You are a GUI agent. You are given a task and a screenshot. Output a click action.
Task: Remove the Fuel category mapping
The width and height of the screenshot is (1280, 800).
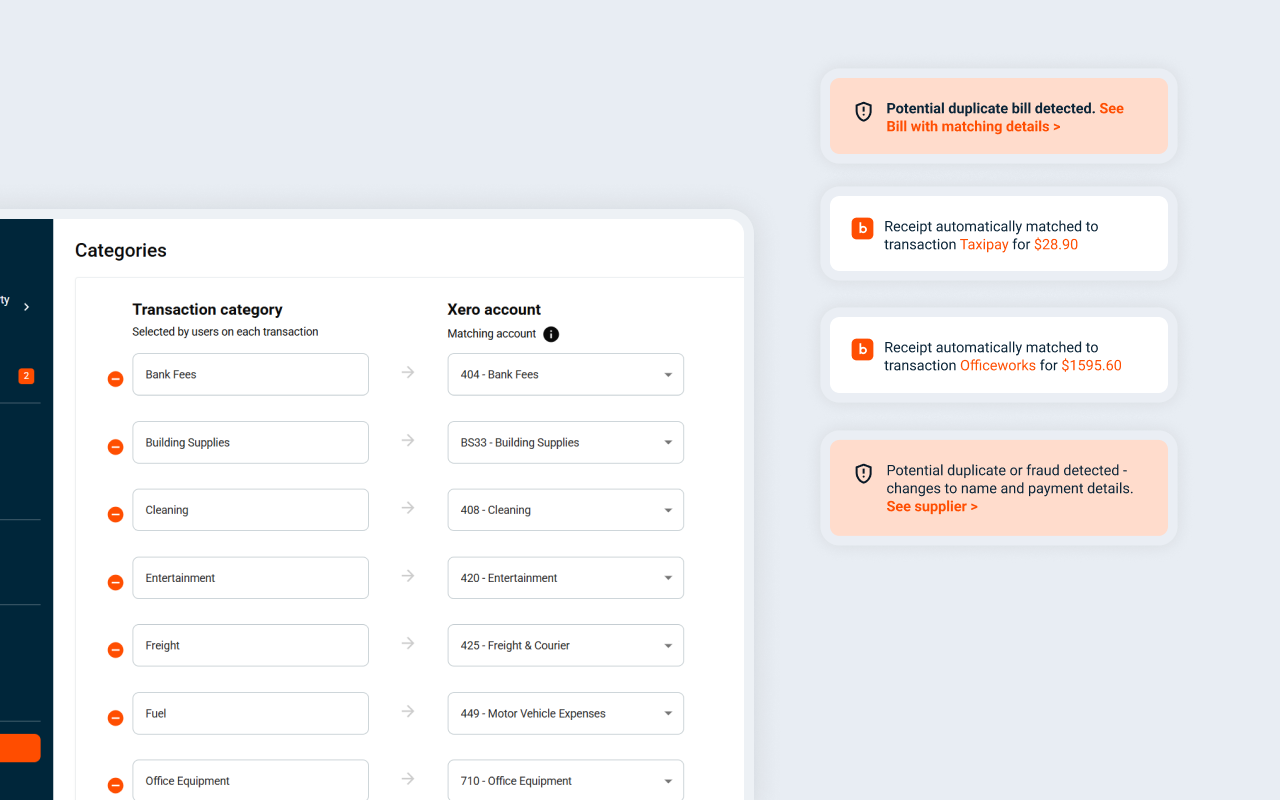(115, 717)
